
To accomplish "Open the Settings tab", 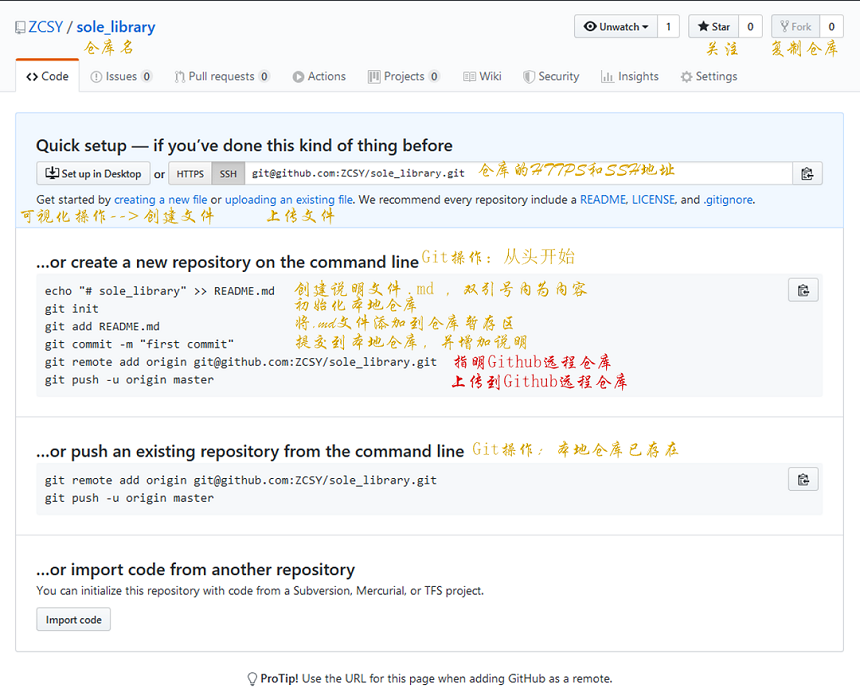I will 709,76.
